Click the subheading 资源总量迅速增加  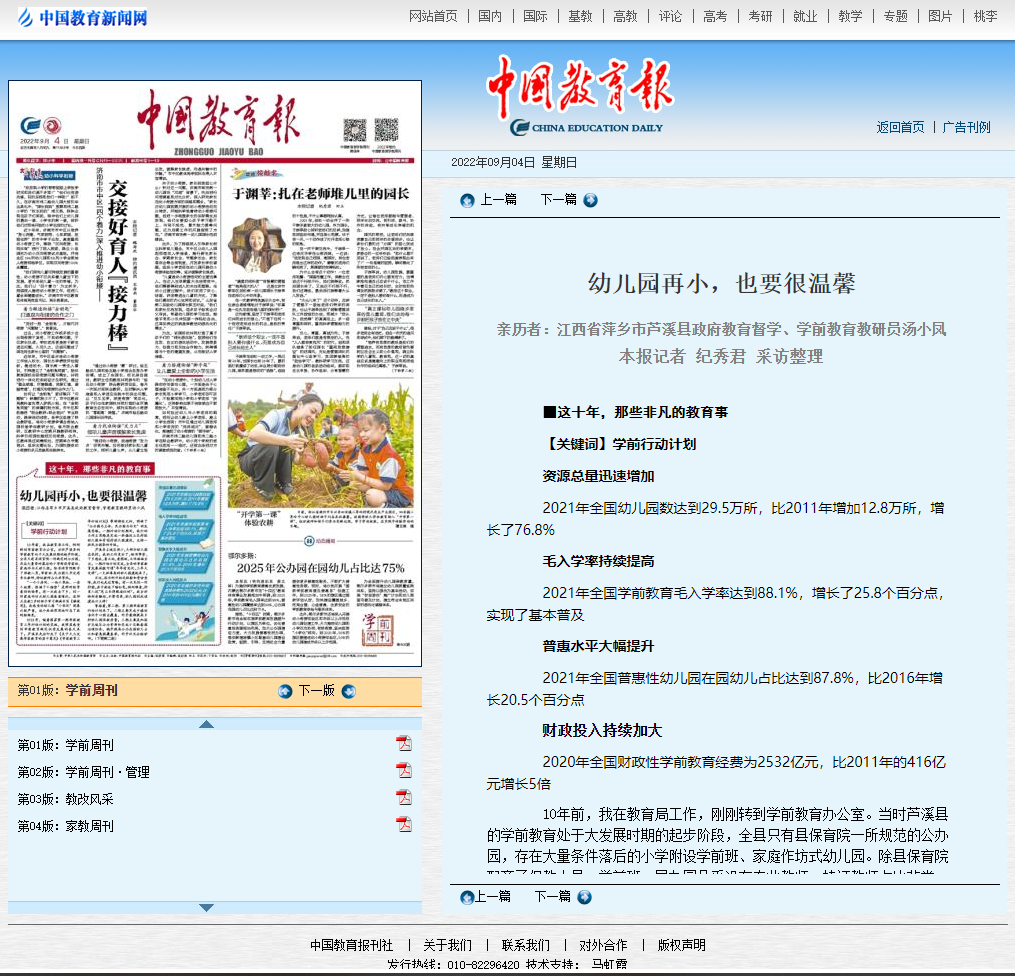[598, 476]
